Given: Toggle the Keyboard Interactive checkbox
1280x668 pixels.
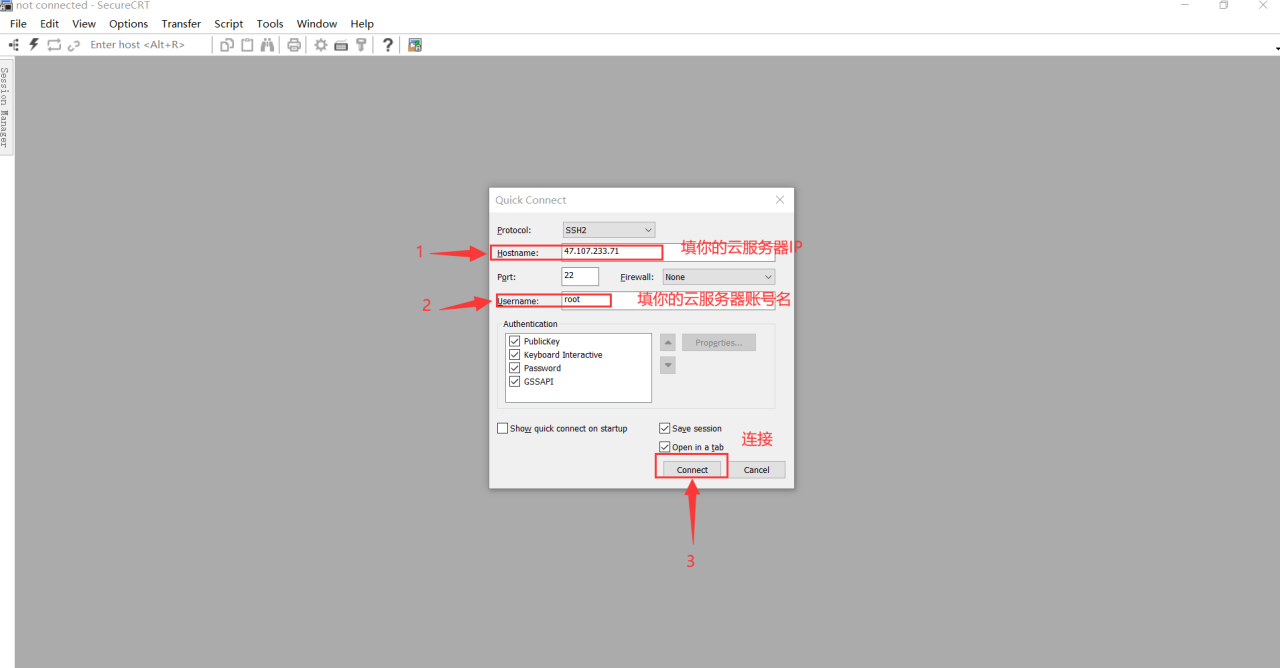Looking at the screenshot, I should [515, 354].
